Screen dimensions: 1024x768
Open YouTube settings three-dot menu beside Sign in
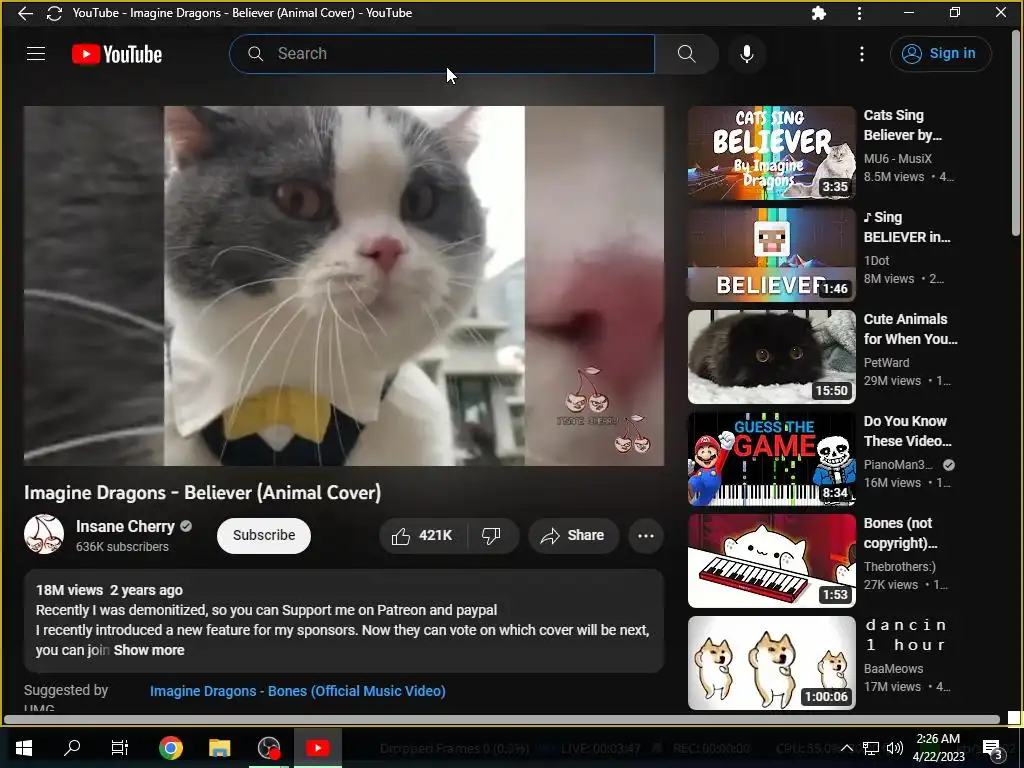point(862,54)
